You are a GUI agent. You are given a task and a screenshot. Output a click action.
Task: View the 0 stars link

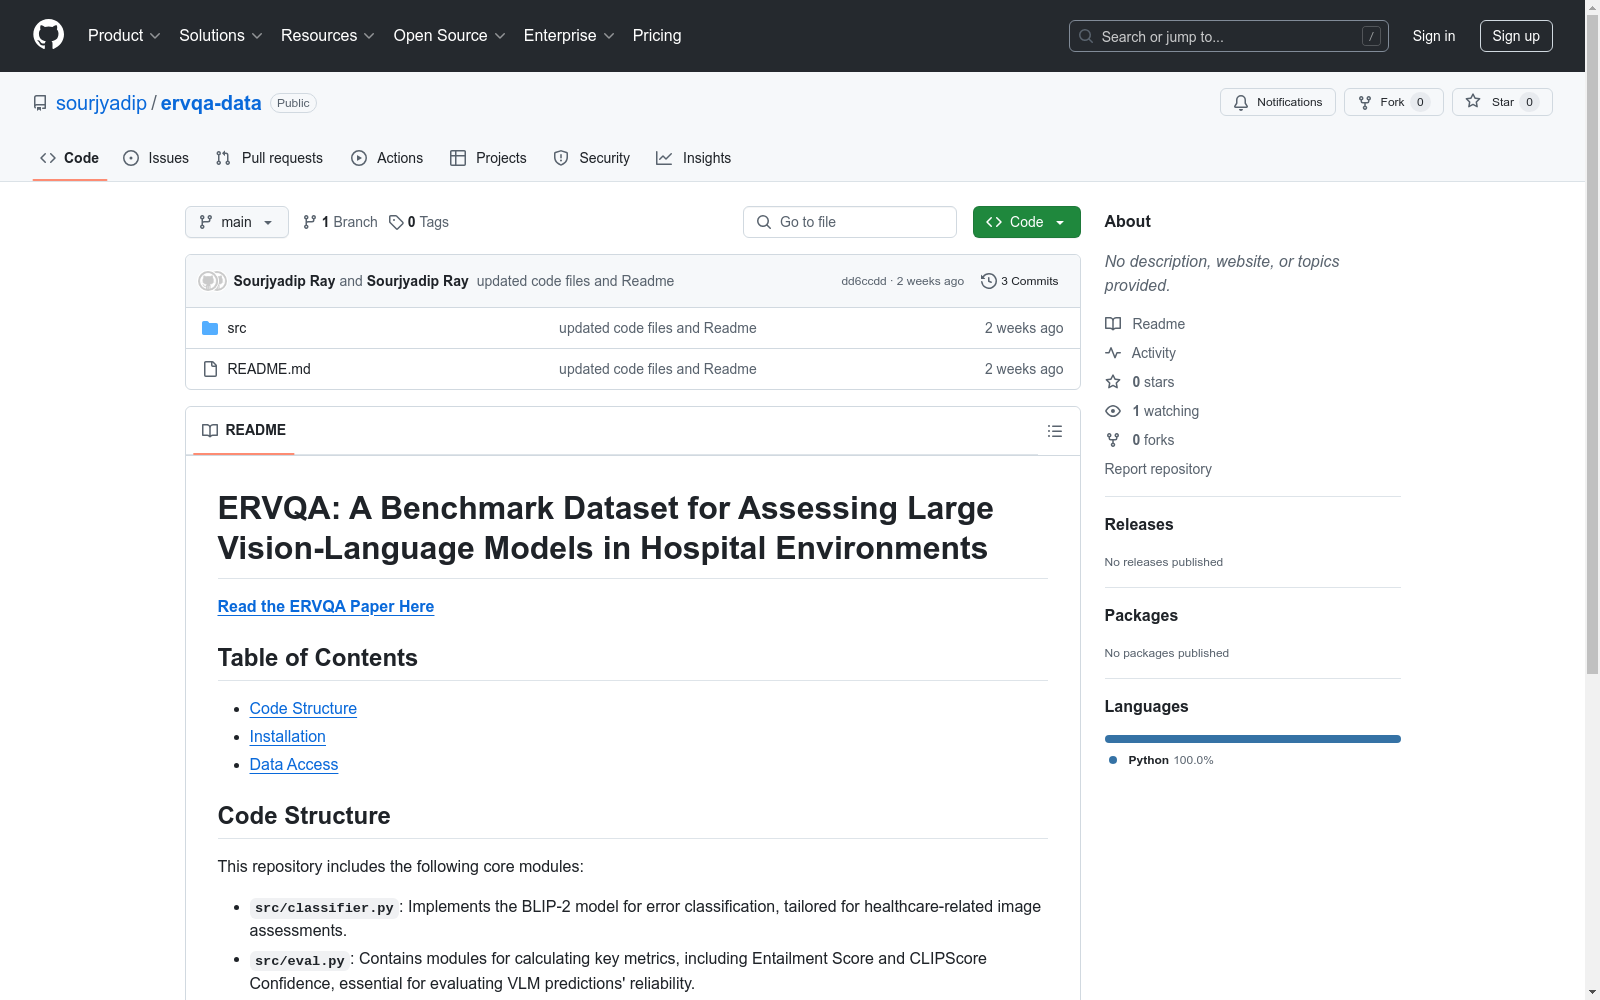pyautogui.click(x=1140, y=382)
